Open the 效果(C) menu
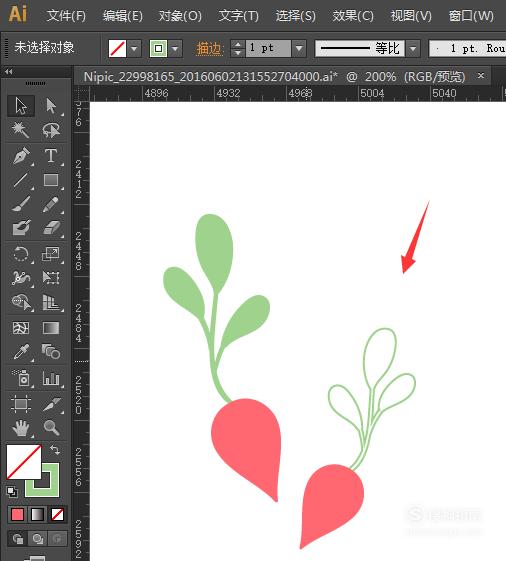The image size is (506, 561). tap(353, 16)
